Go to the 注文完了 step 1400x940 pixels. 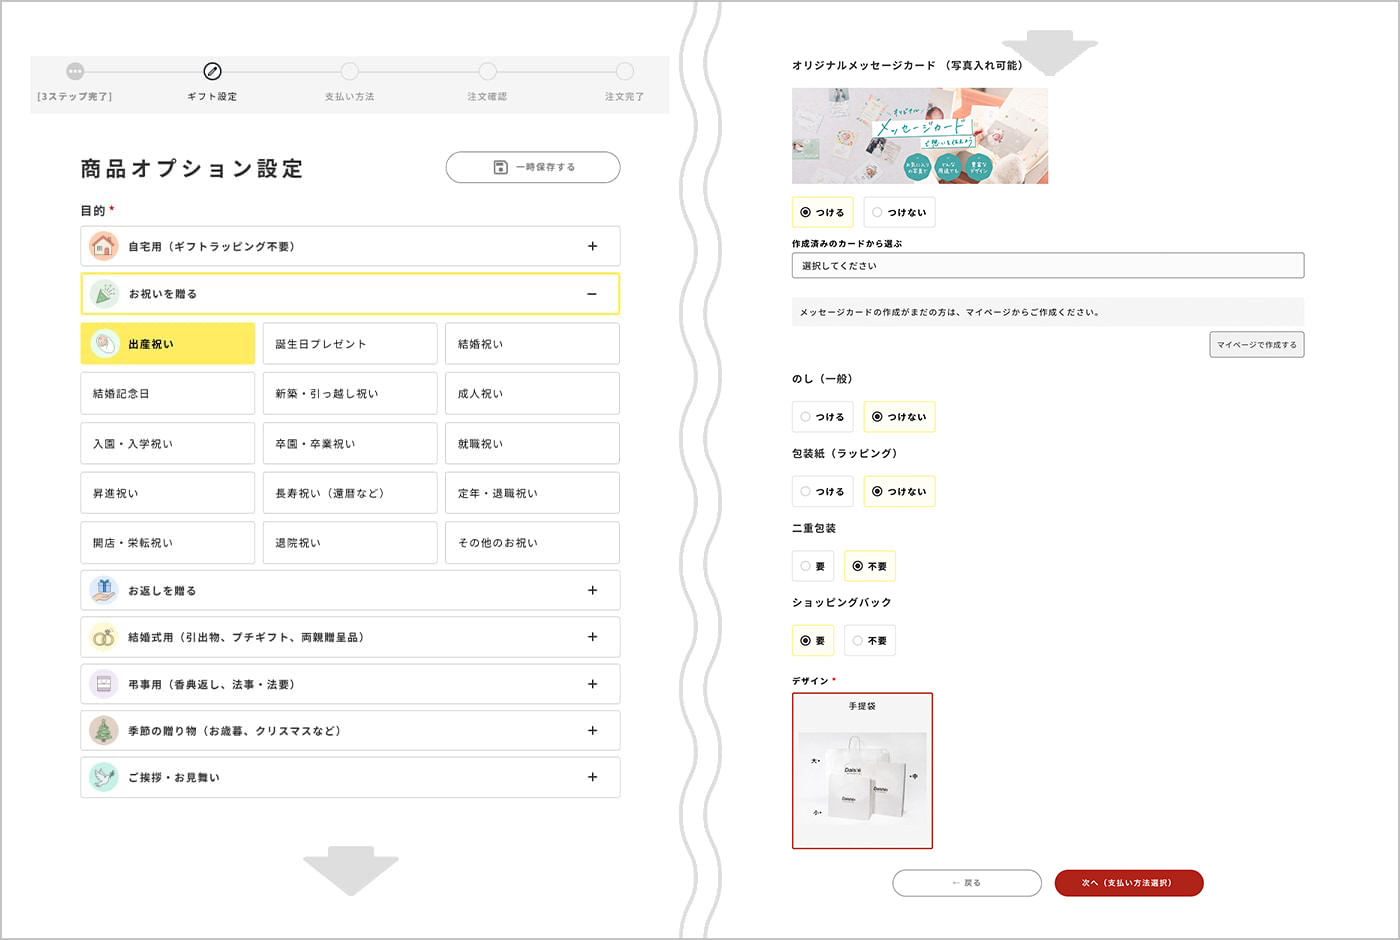coord(625,71)
